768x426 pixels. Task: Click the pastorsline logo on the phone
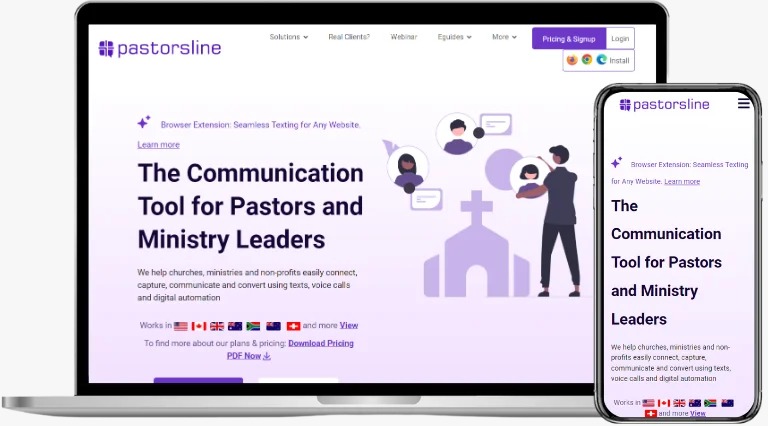tap(664, 104)
